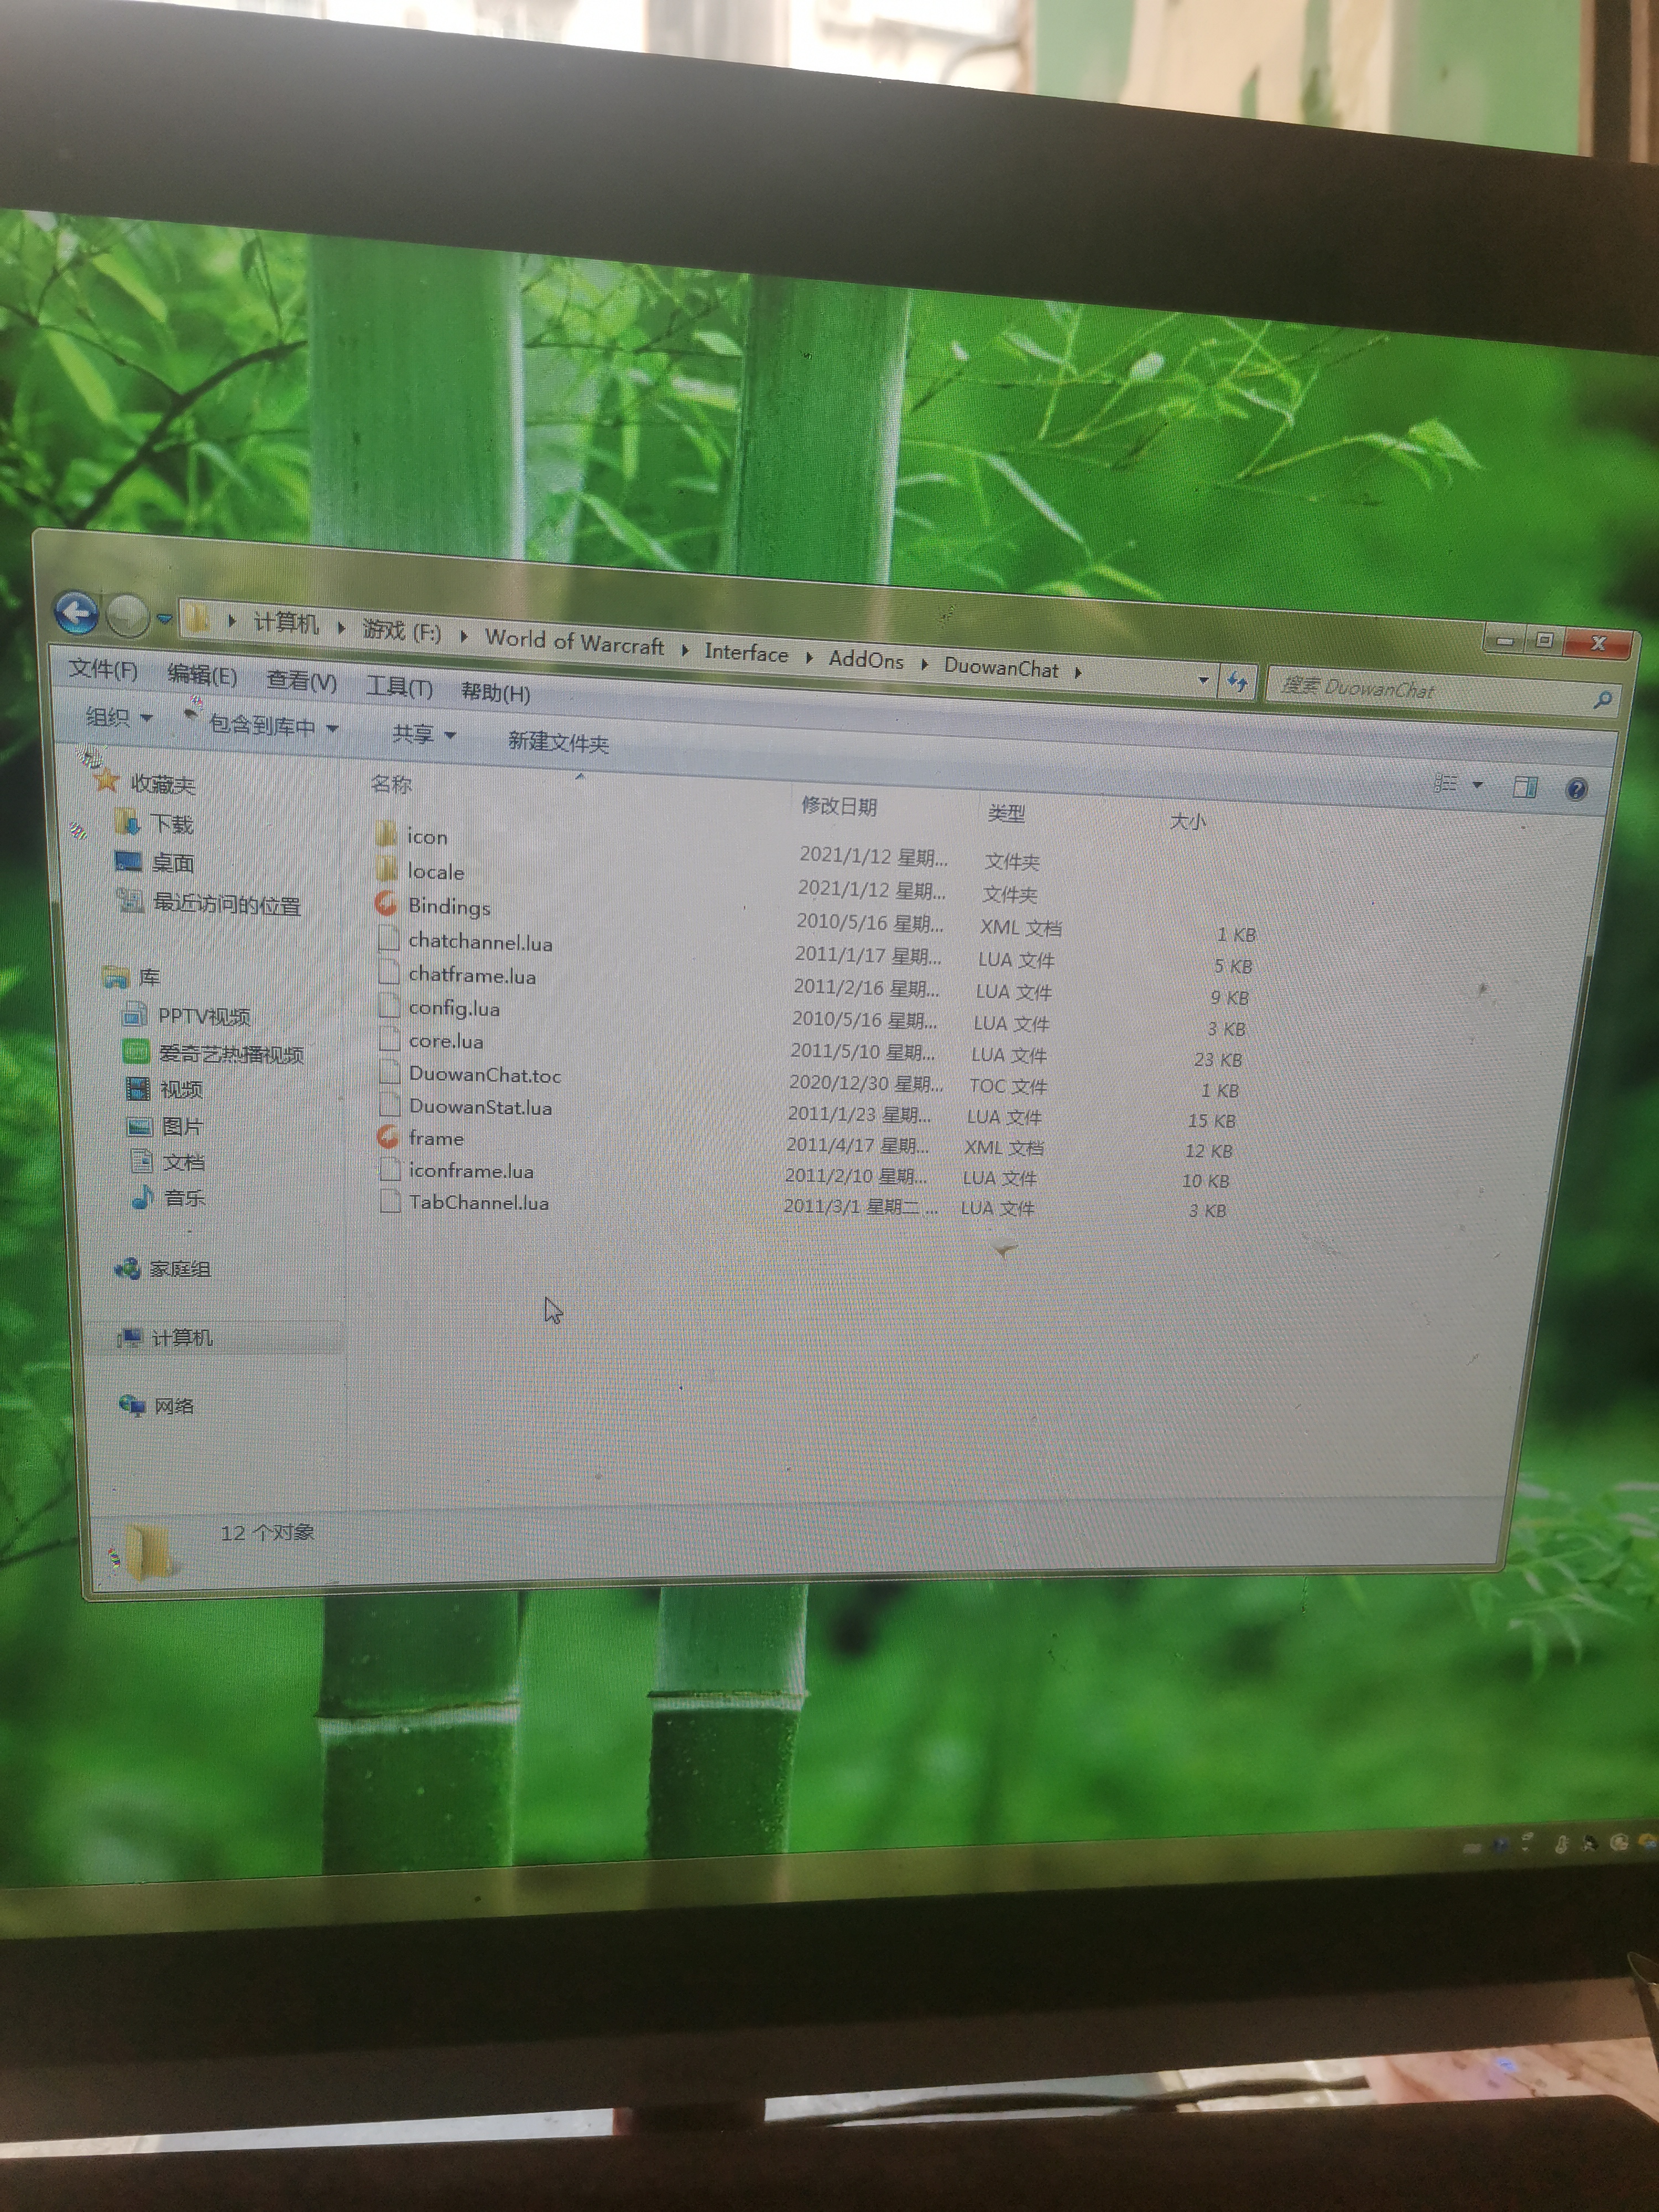The height and width of the screenshot is (2212, 1659).
Task: Expand the address bar history dropdown
Action: pyautogui.click(x=1203, y=680)
